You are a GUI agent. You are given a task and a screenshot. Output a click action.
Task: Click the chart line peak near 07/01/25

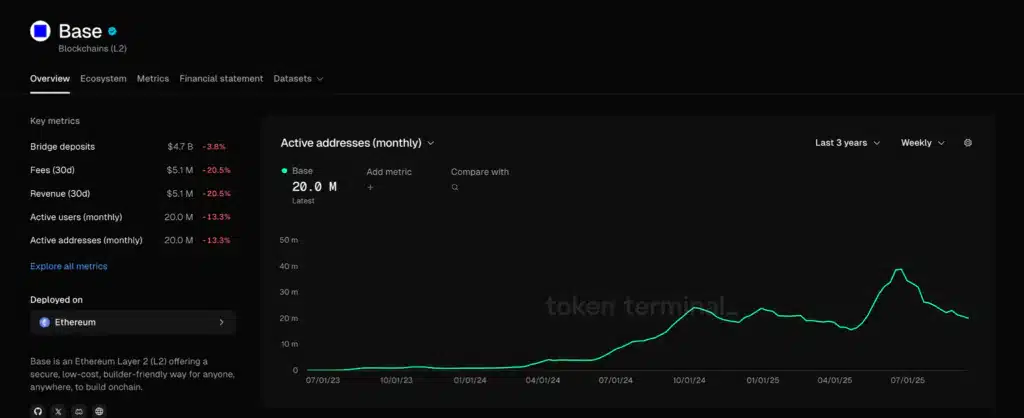tap(898, 270)
